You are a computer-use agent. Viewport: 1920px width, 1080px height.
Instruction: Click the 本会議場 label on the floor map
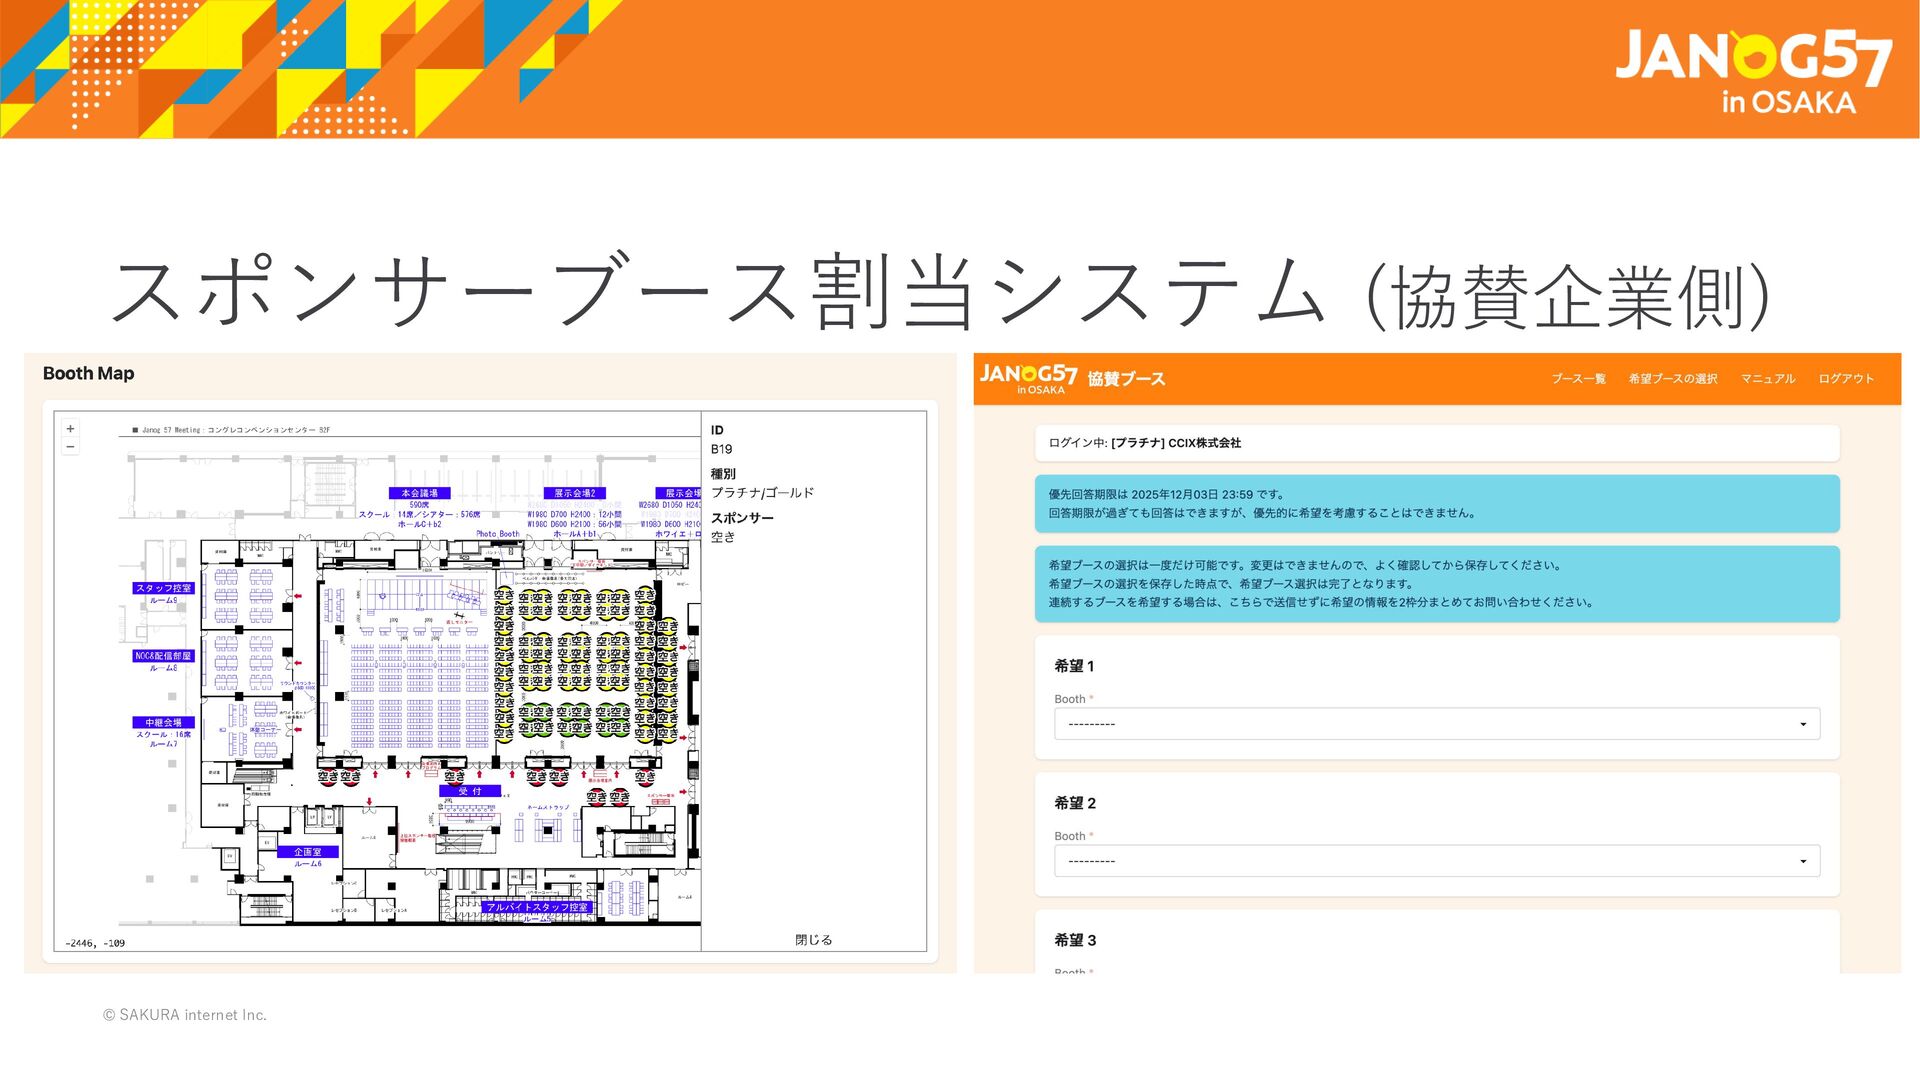[419, 493]
